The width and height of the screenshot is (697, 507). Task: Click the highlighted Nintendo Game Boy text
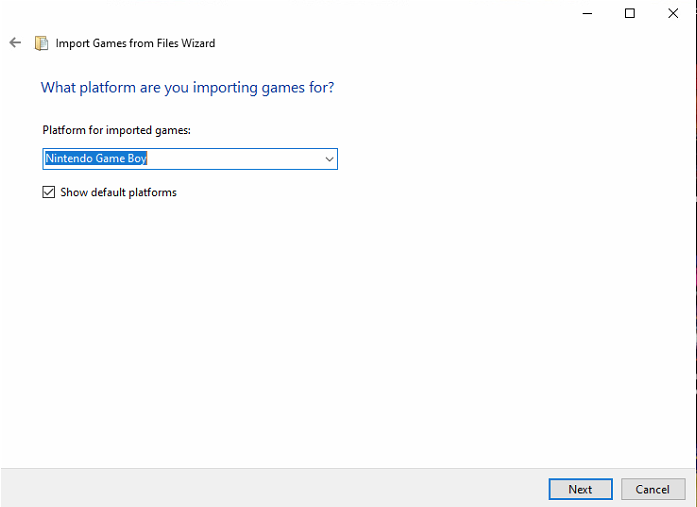pyautogui.click(x=96, y=158)
